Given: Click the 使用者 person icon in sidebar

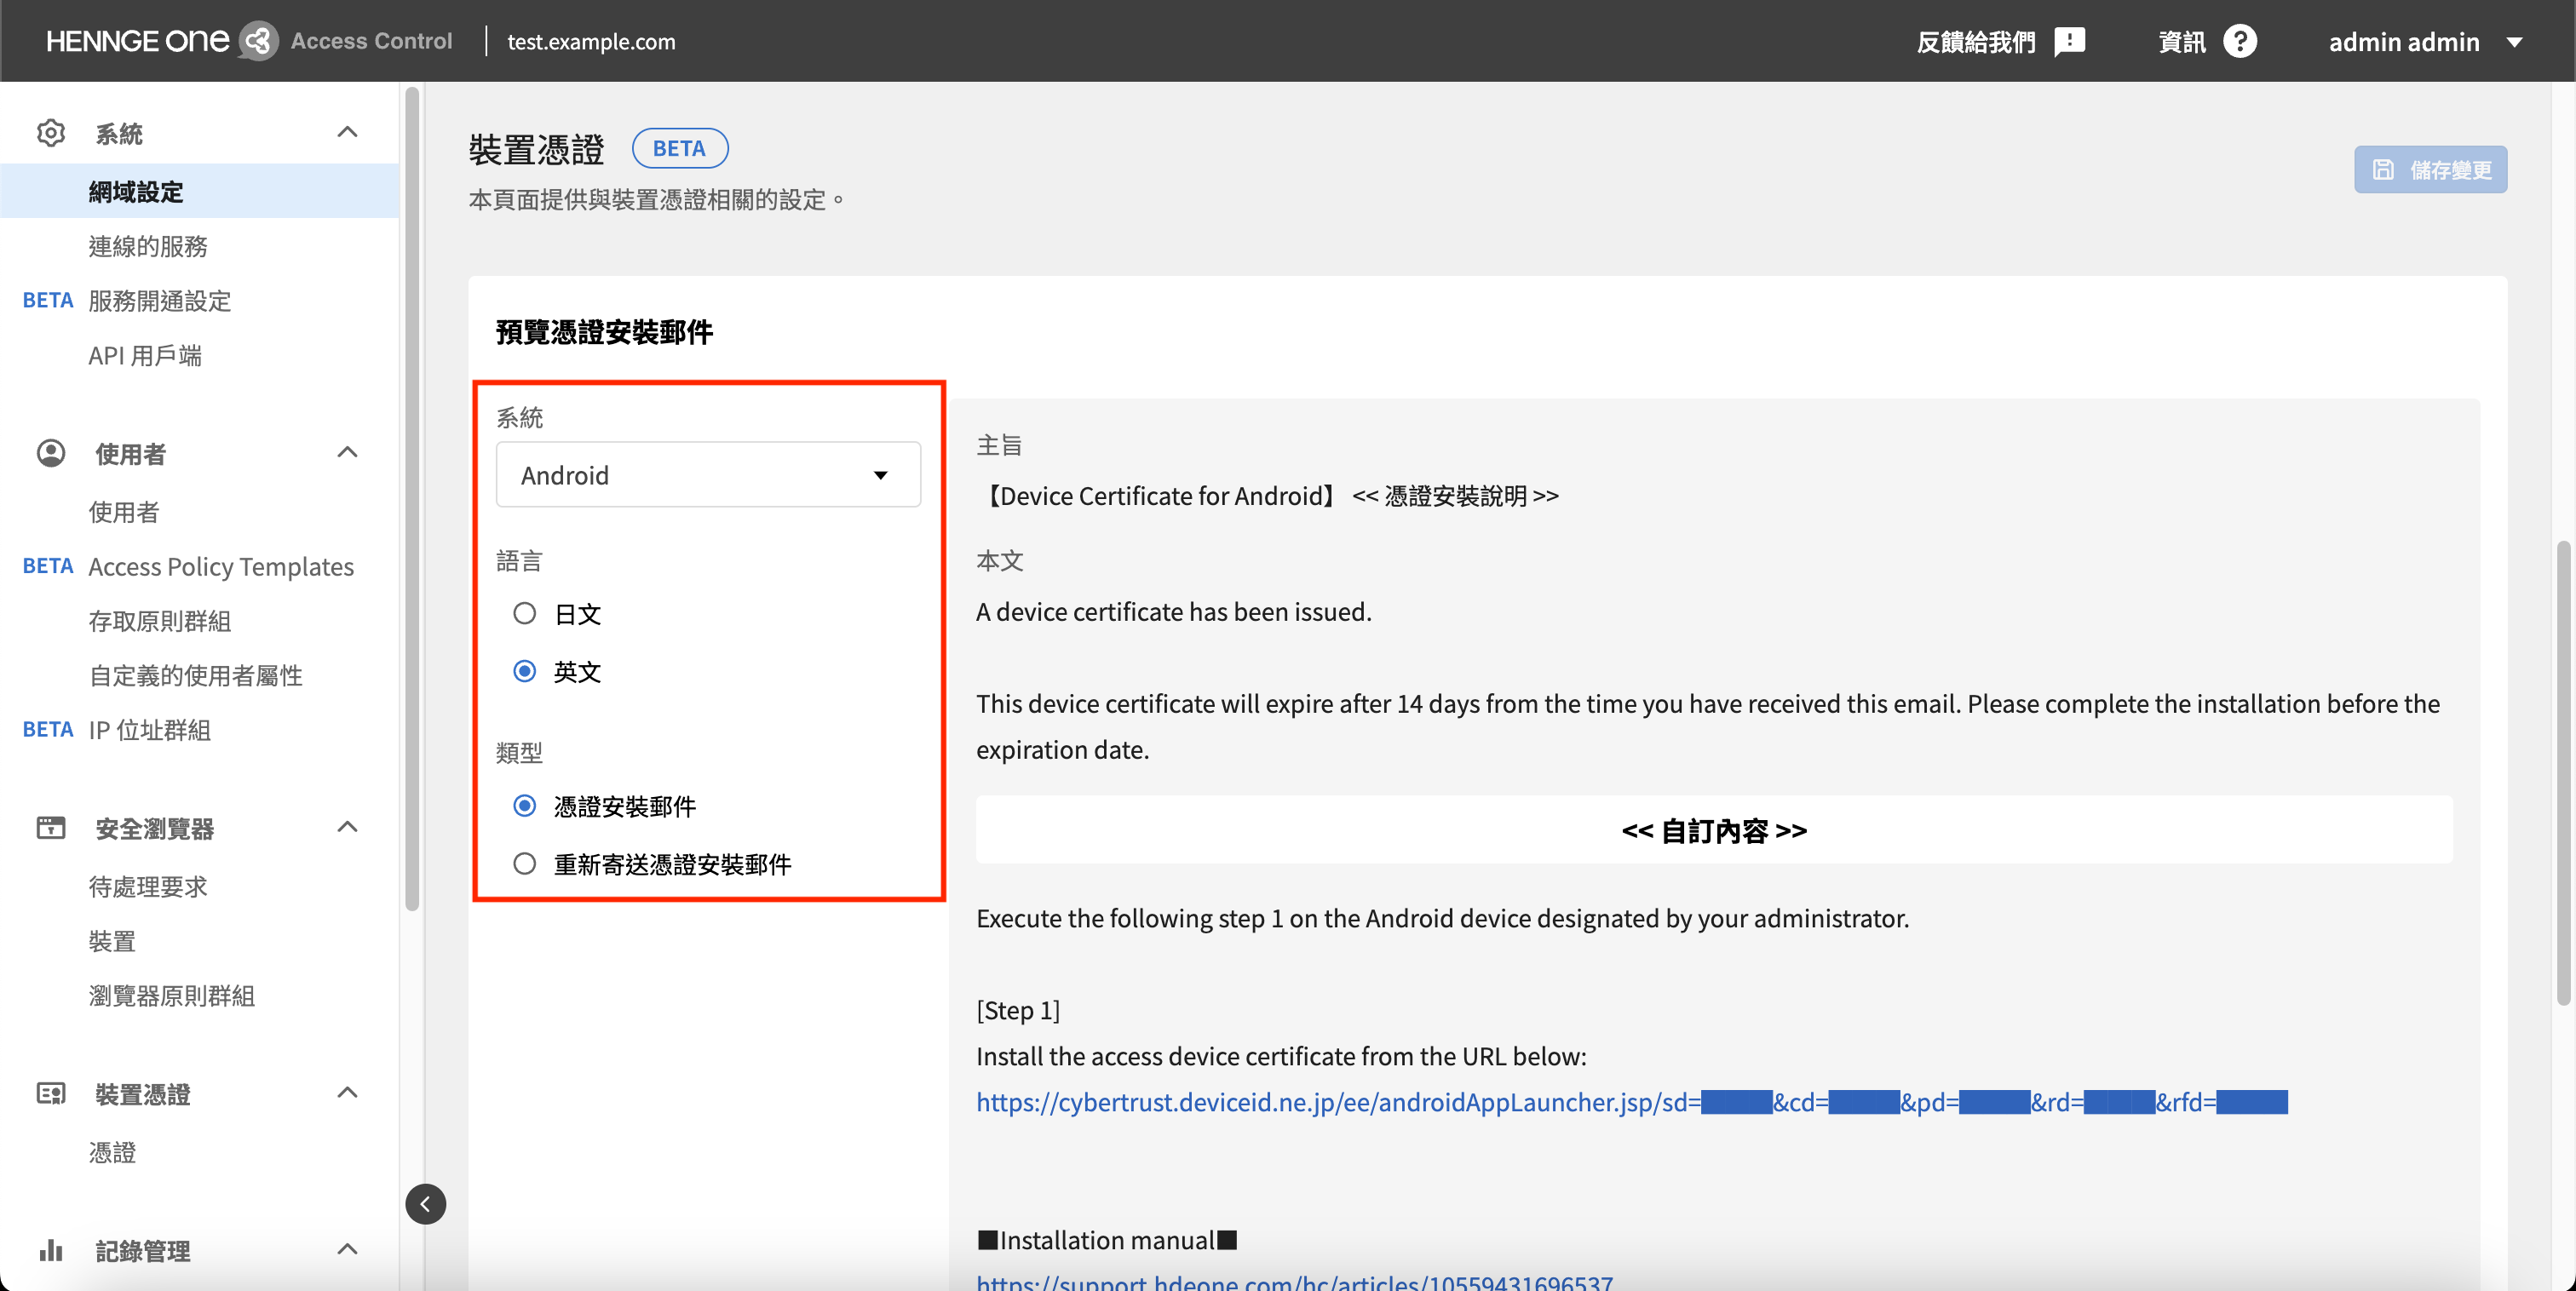Looking at the screenshot, I should point(51,453).
